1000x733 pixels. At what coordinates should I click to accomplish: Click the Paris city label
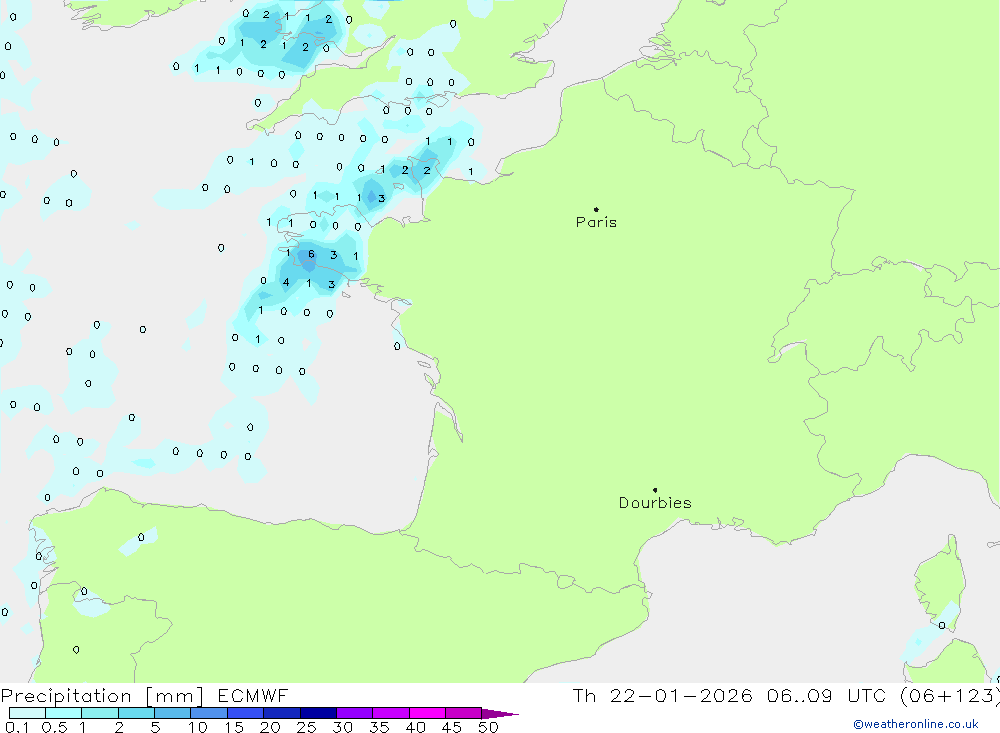coord(596,222)
